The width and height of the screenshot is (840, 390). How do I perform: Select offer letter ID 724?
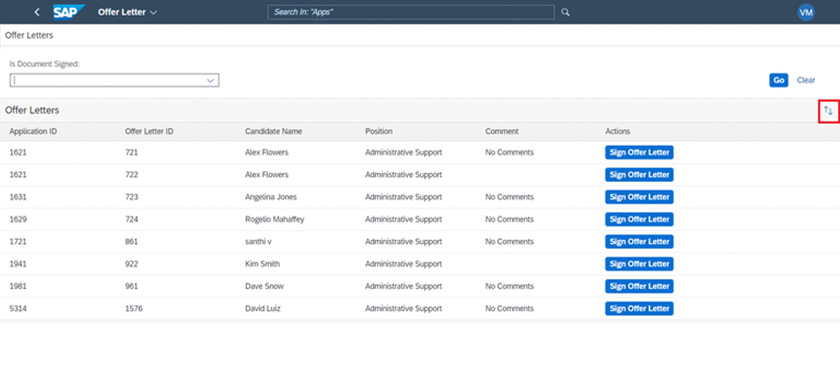(131, 220)
